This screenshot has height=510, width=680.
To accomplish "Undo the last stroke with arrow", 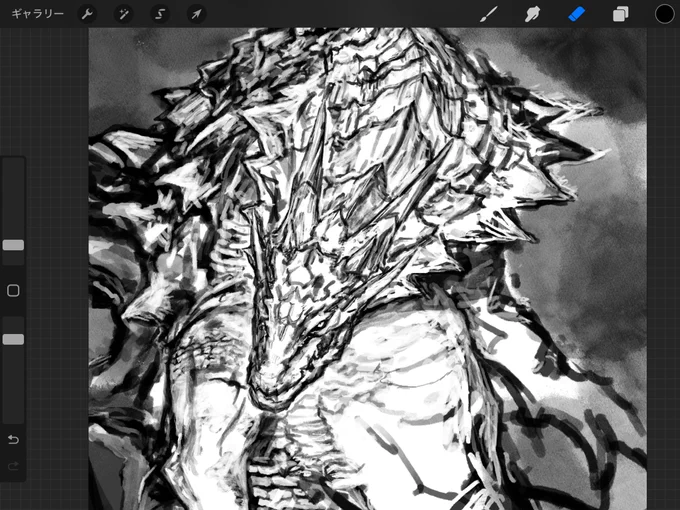I will pos(13,440).
